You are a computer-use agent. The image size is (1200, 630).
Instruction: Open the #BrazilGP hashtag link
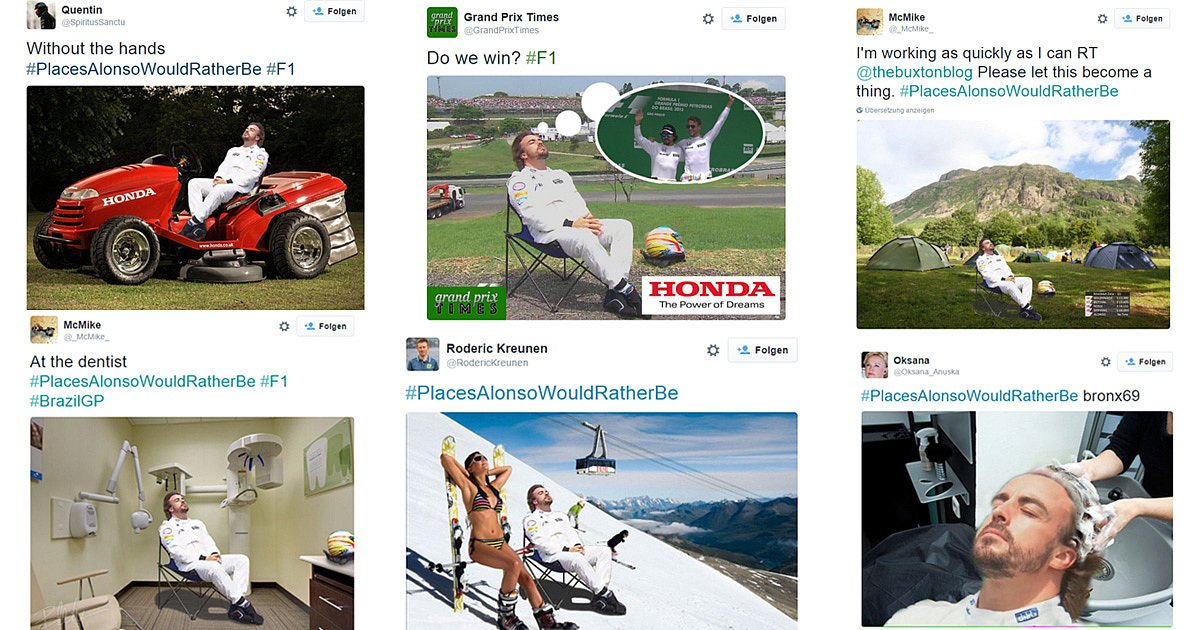click(x=67, y=401)
